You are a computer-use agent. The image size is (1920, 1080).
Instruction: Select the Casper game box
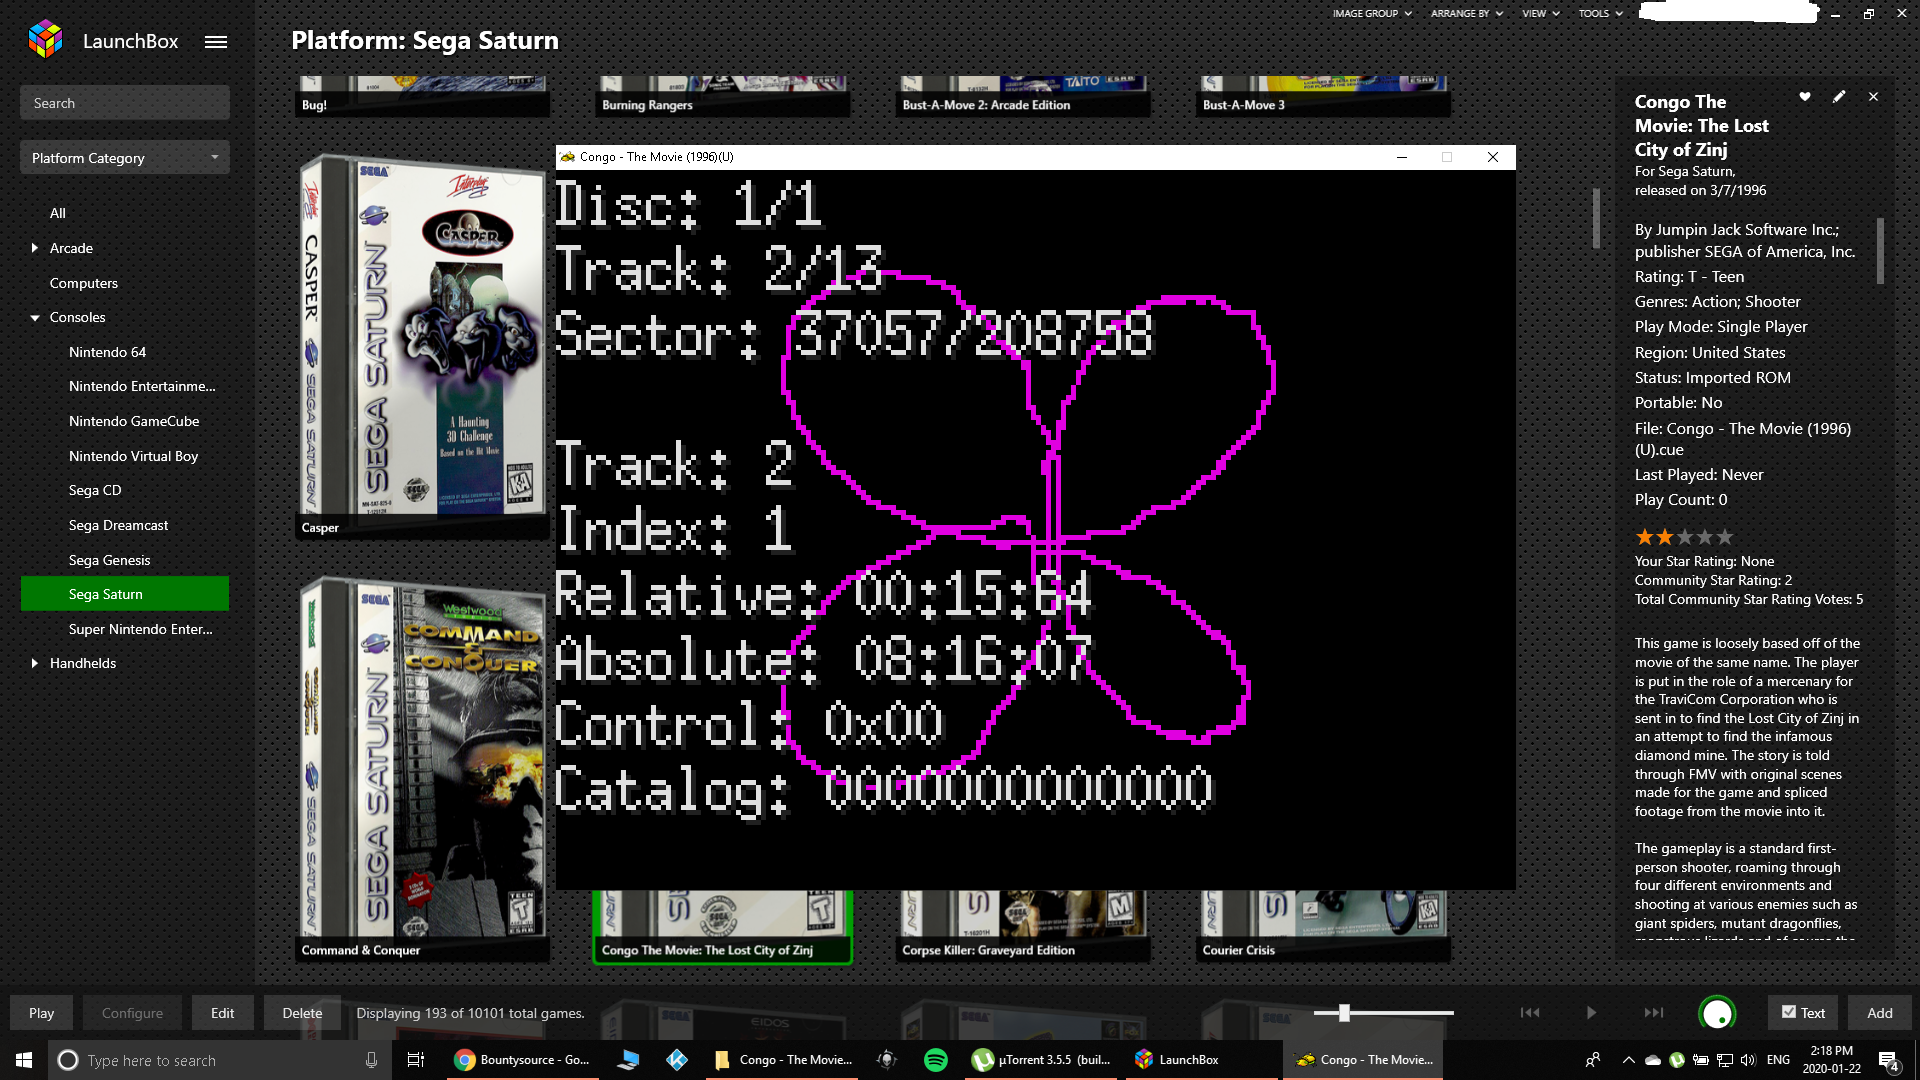point(422,345)
